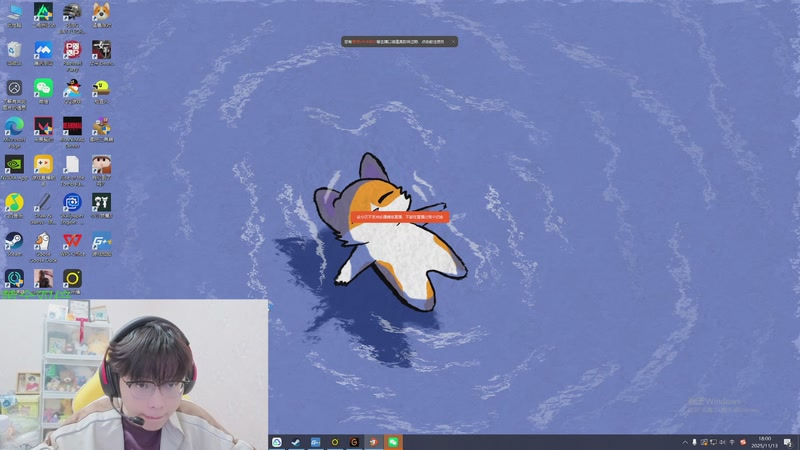The image size is (800, 450).
Task: Click the webcam overlay video
Action: (x=134, y=374)
